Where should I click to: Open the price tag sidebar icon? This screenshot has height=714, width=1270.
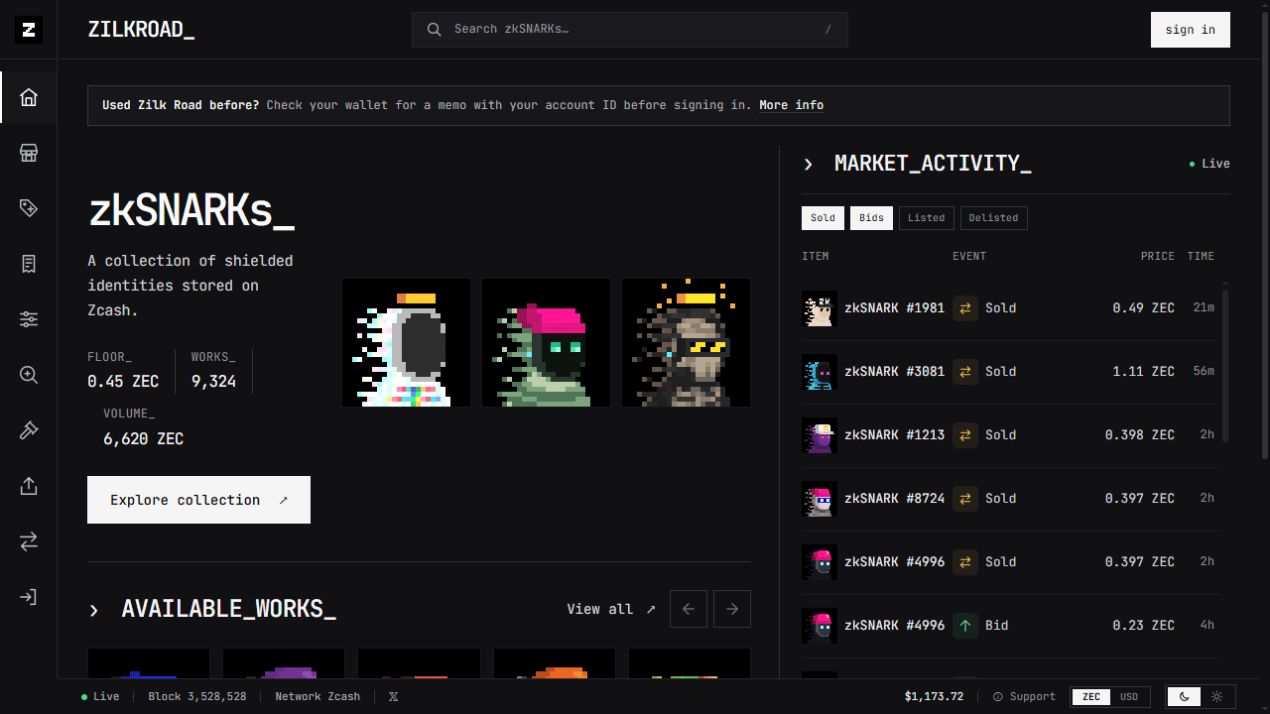pos(28,208)
